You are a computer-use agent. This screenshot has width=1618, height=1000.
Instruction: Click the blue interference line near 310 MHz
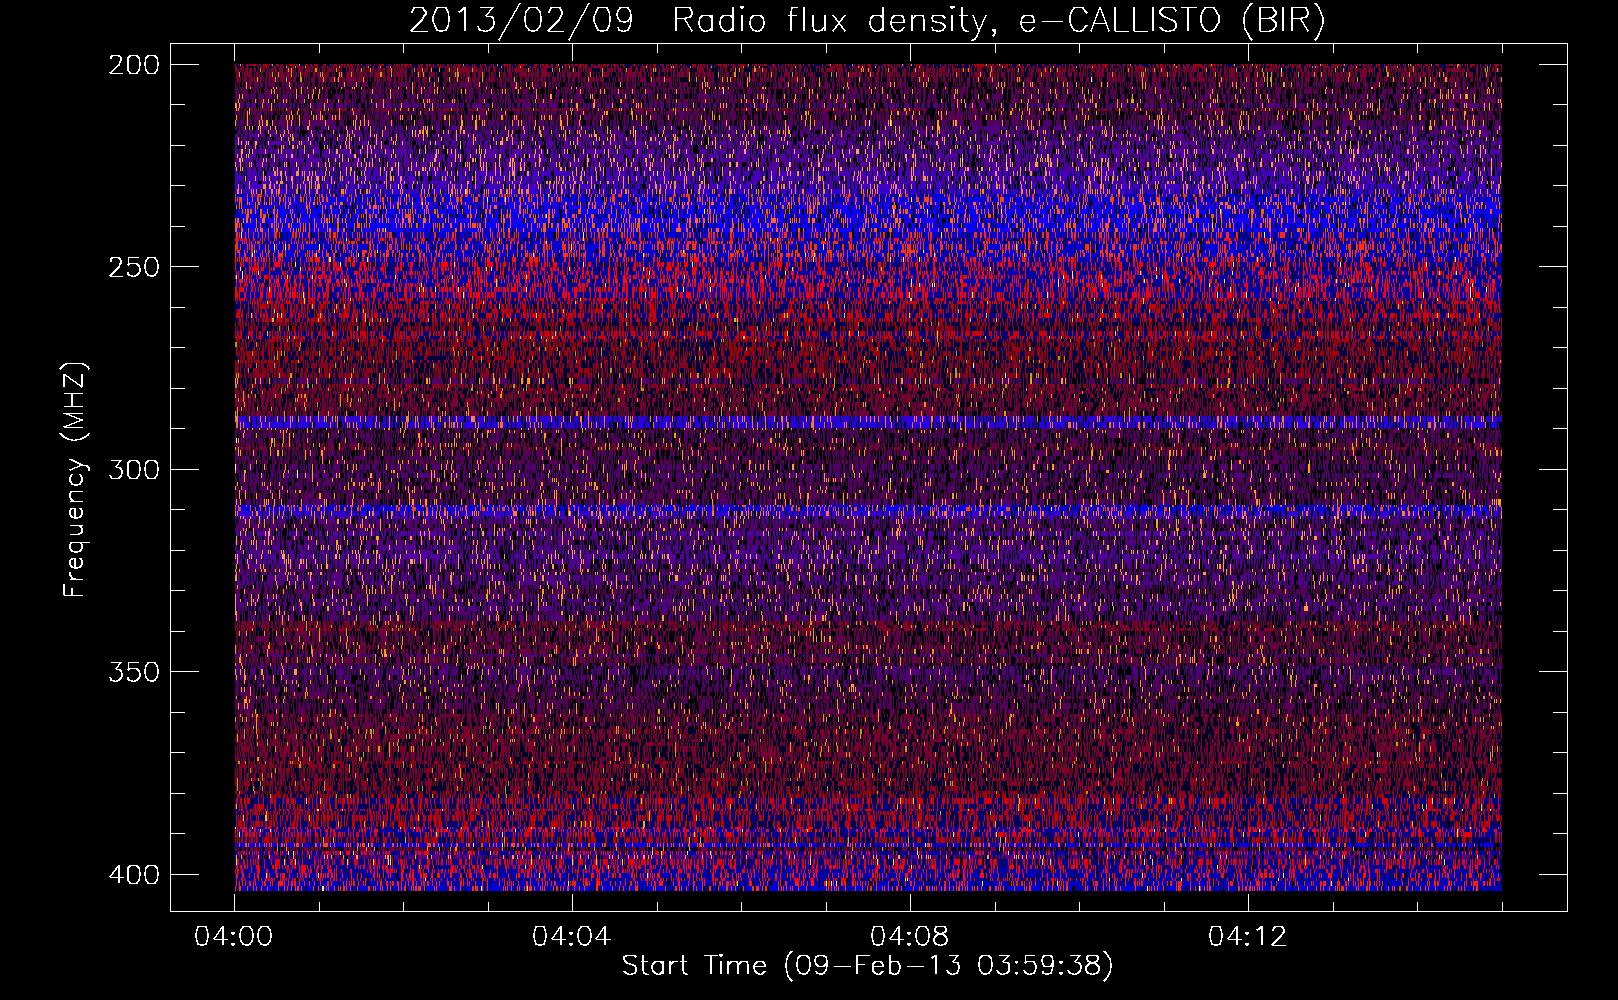[x=868, y=511]
